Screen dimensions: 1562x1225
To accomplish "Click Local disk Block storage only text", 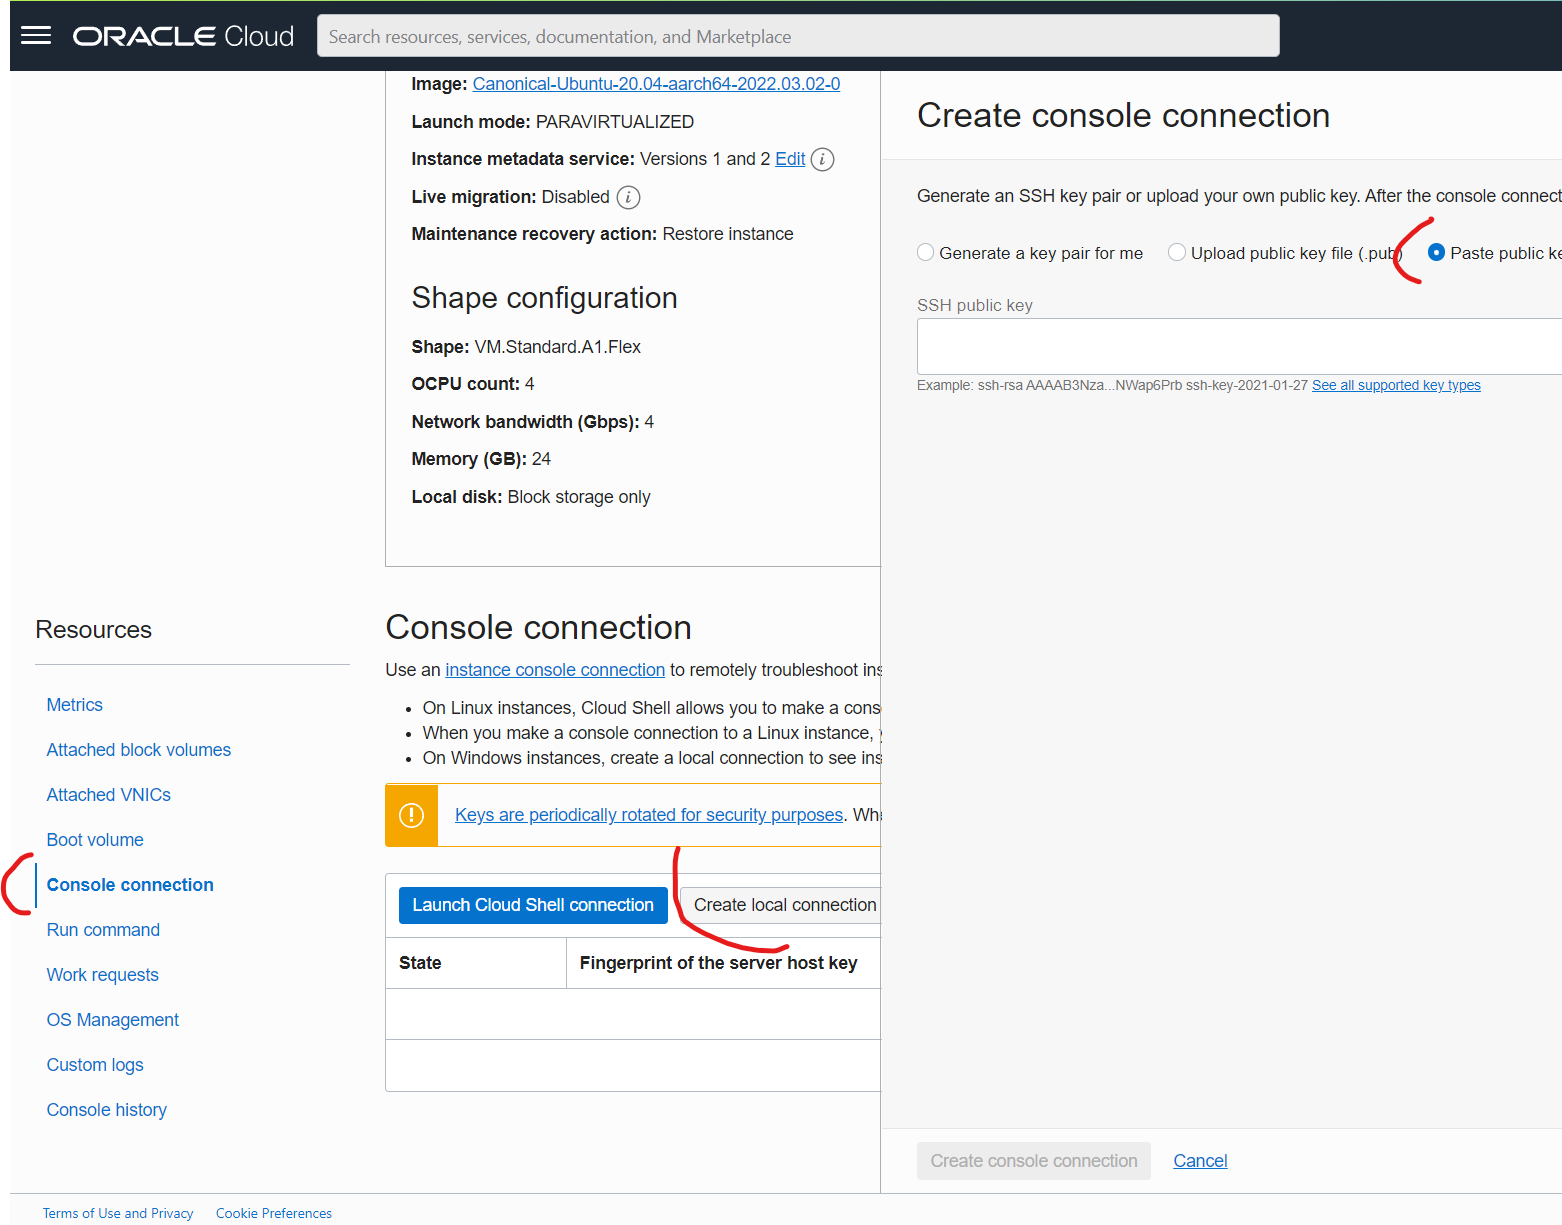I will [531, 497].
